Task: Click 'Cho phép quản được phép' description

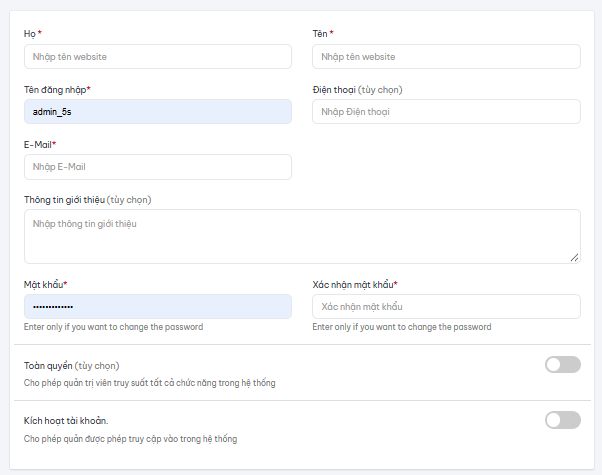Action: pos(131,439)
